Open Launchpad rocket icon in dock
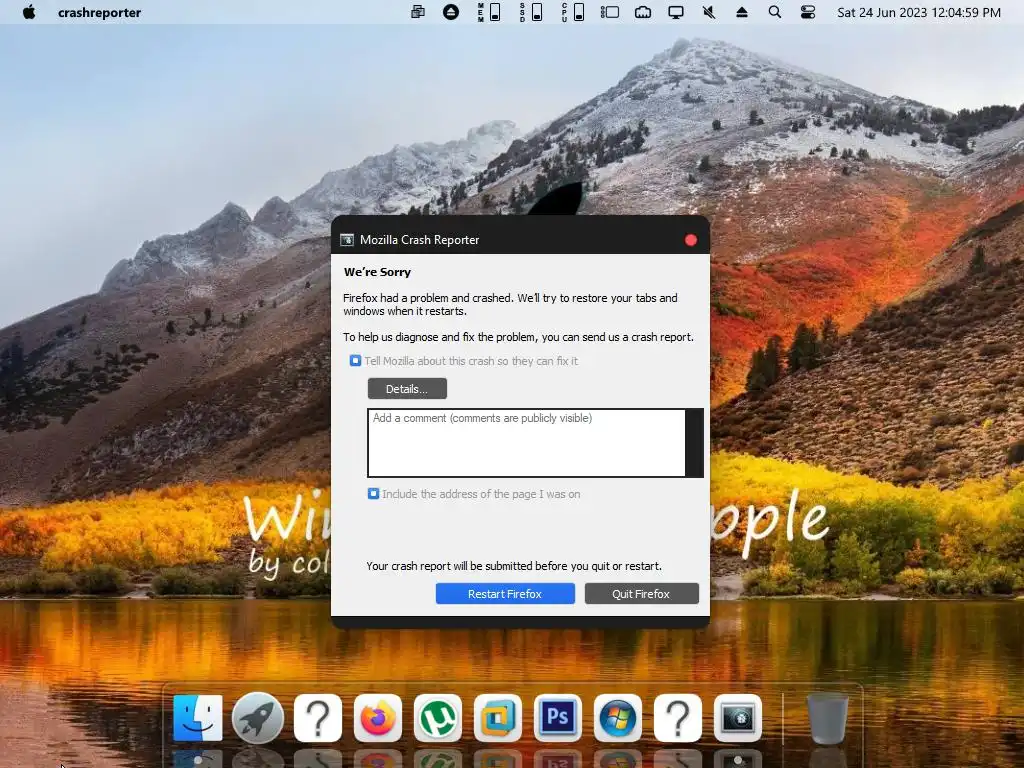This screenshot has width=1024, height=768. point(258,718)
